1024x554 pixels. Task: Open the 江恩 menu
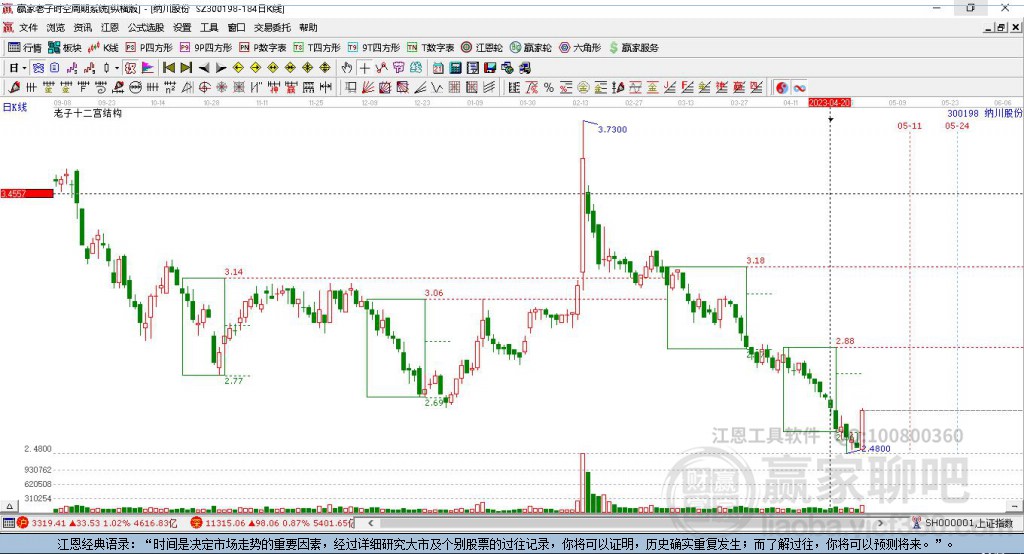(110, 27)
